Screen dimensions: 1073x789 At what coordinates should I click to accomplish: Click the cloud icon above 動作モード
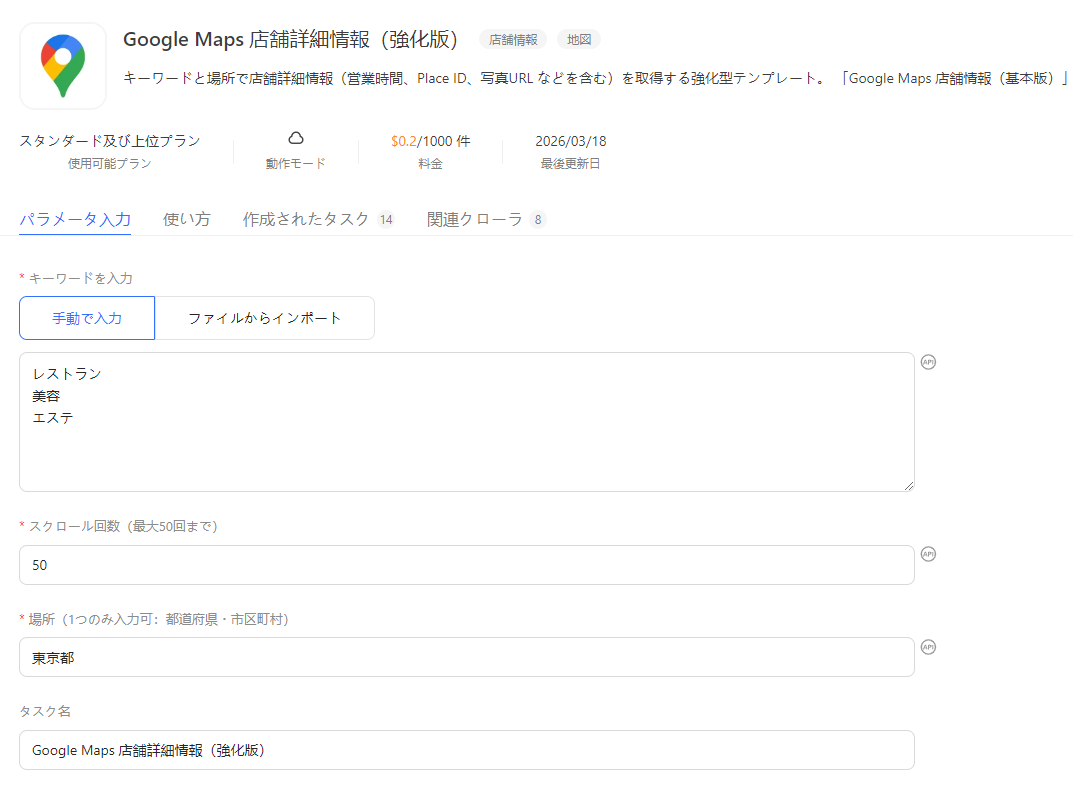click(295, 138)
